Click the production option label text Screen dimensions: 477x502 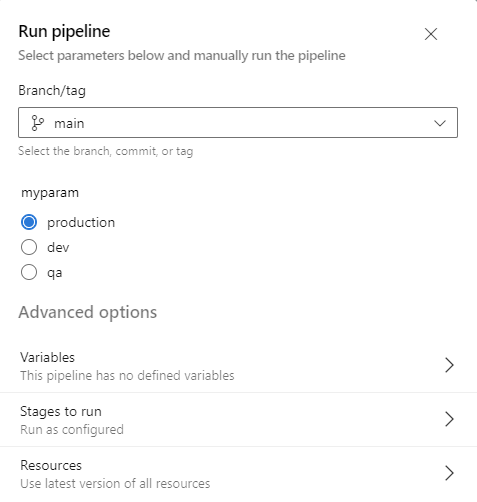[81, 222]
